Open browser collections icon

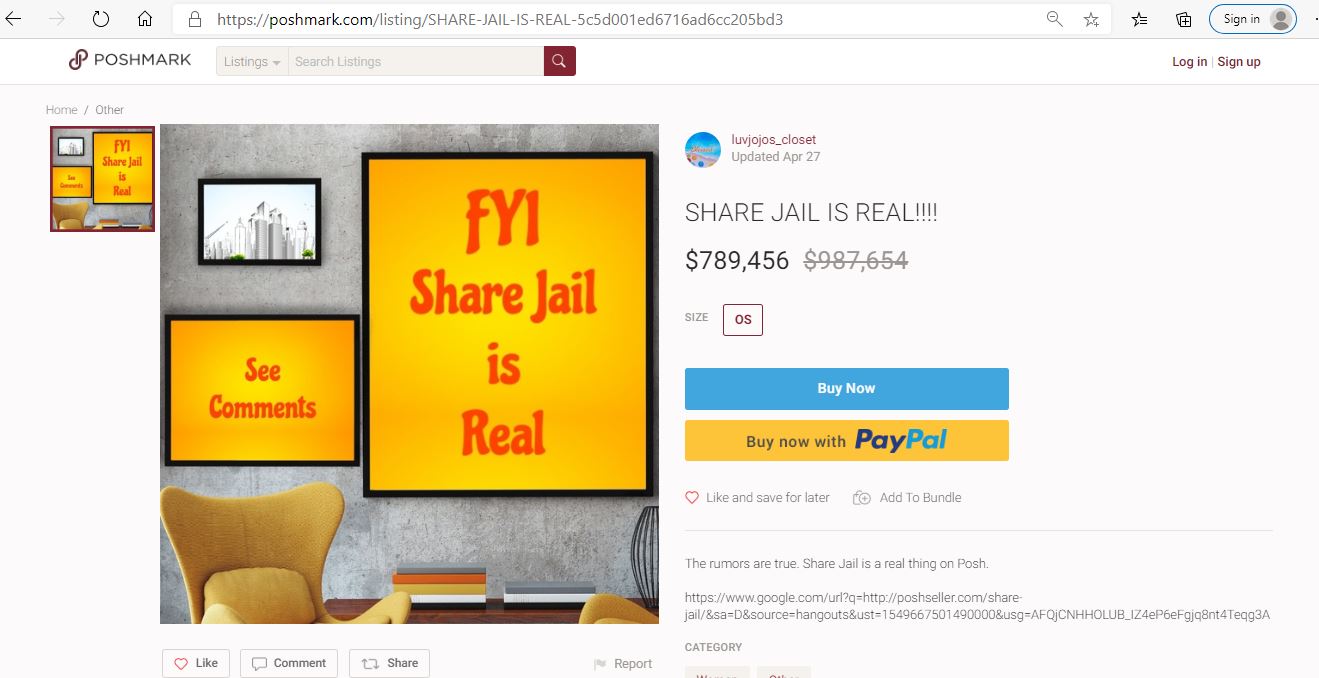(x=1183, y=19)
